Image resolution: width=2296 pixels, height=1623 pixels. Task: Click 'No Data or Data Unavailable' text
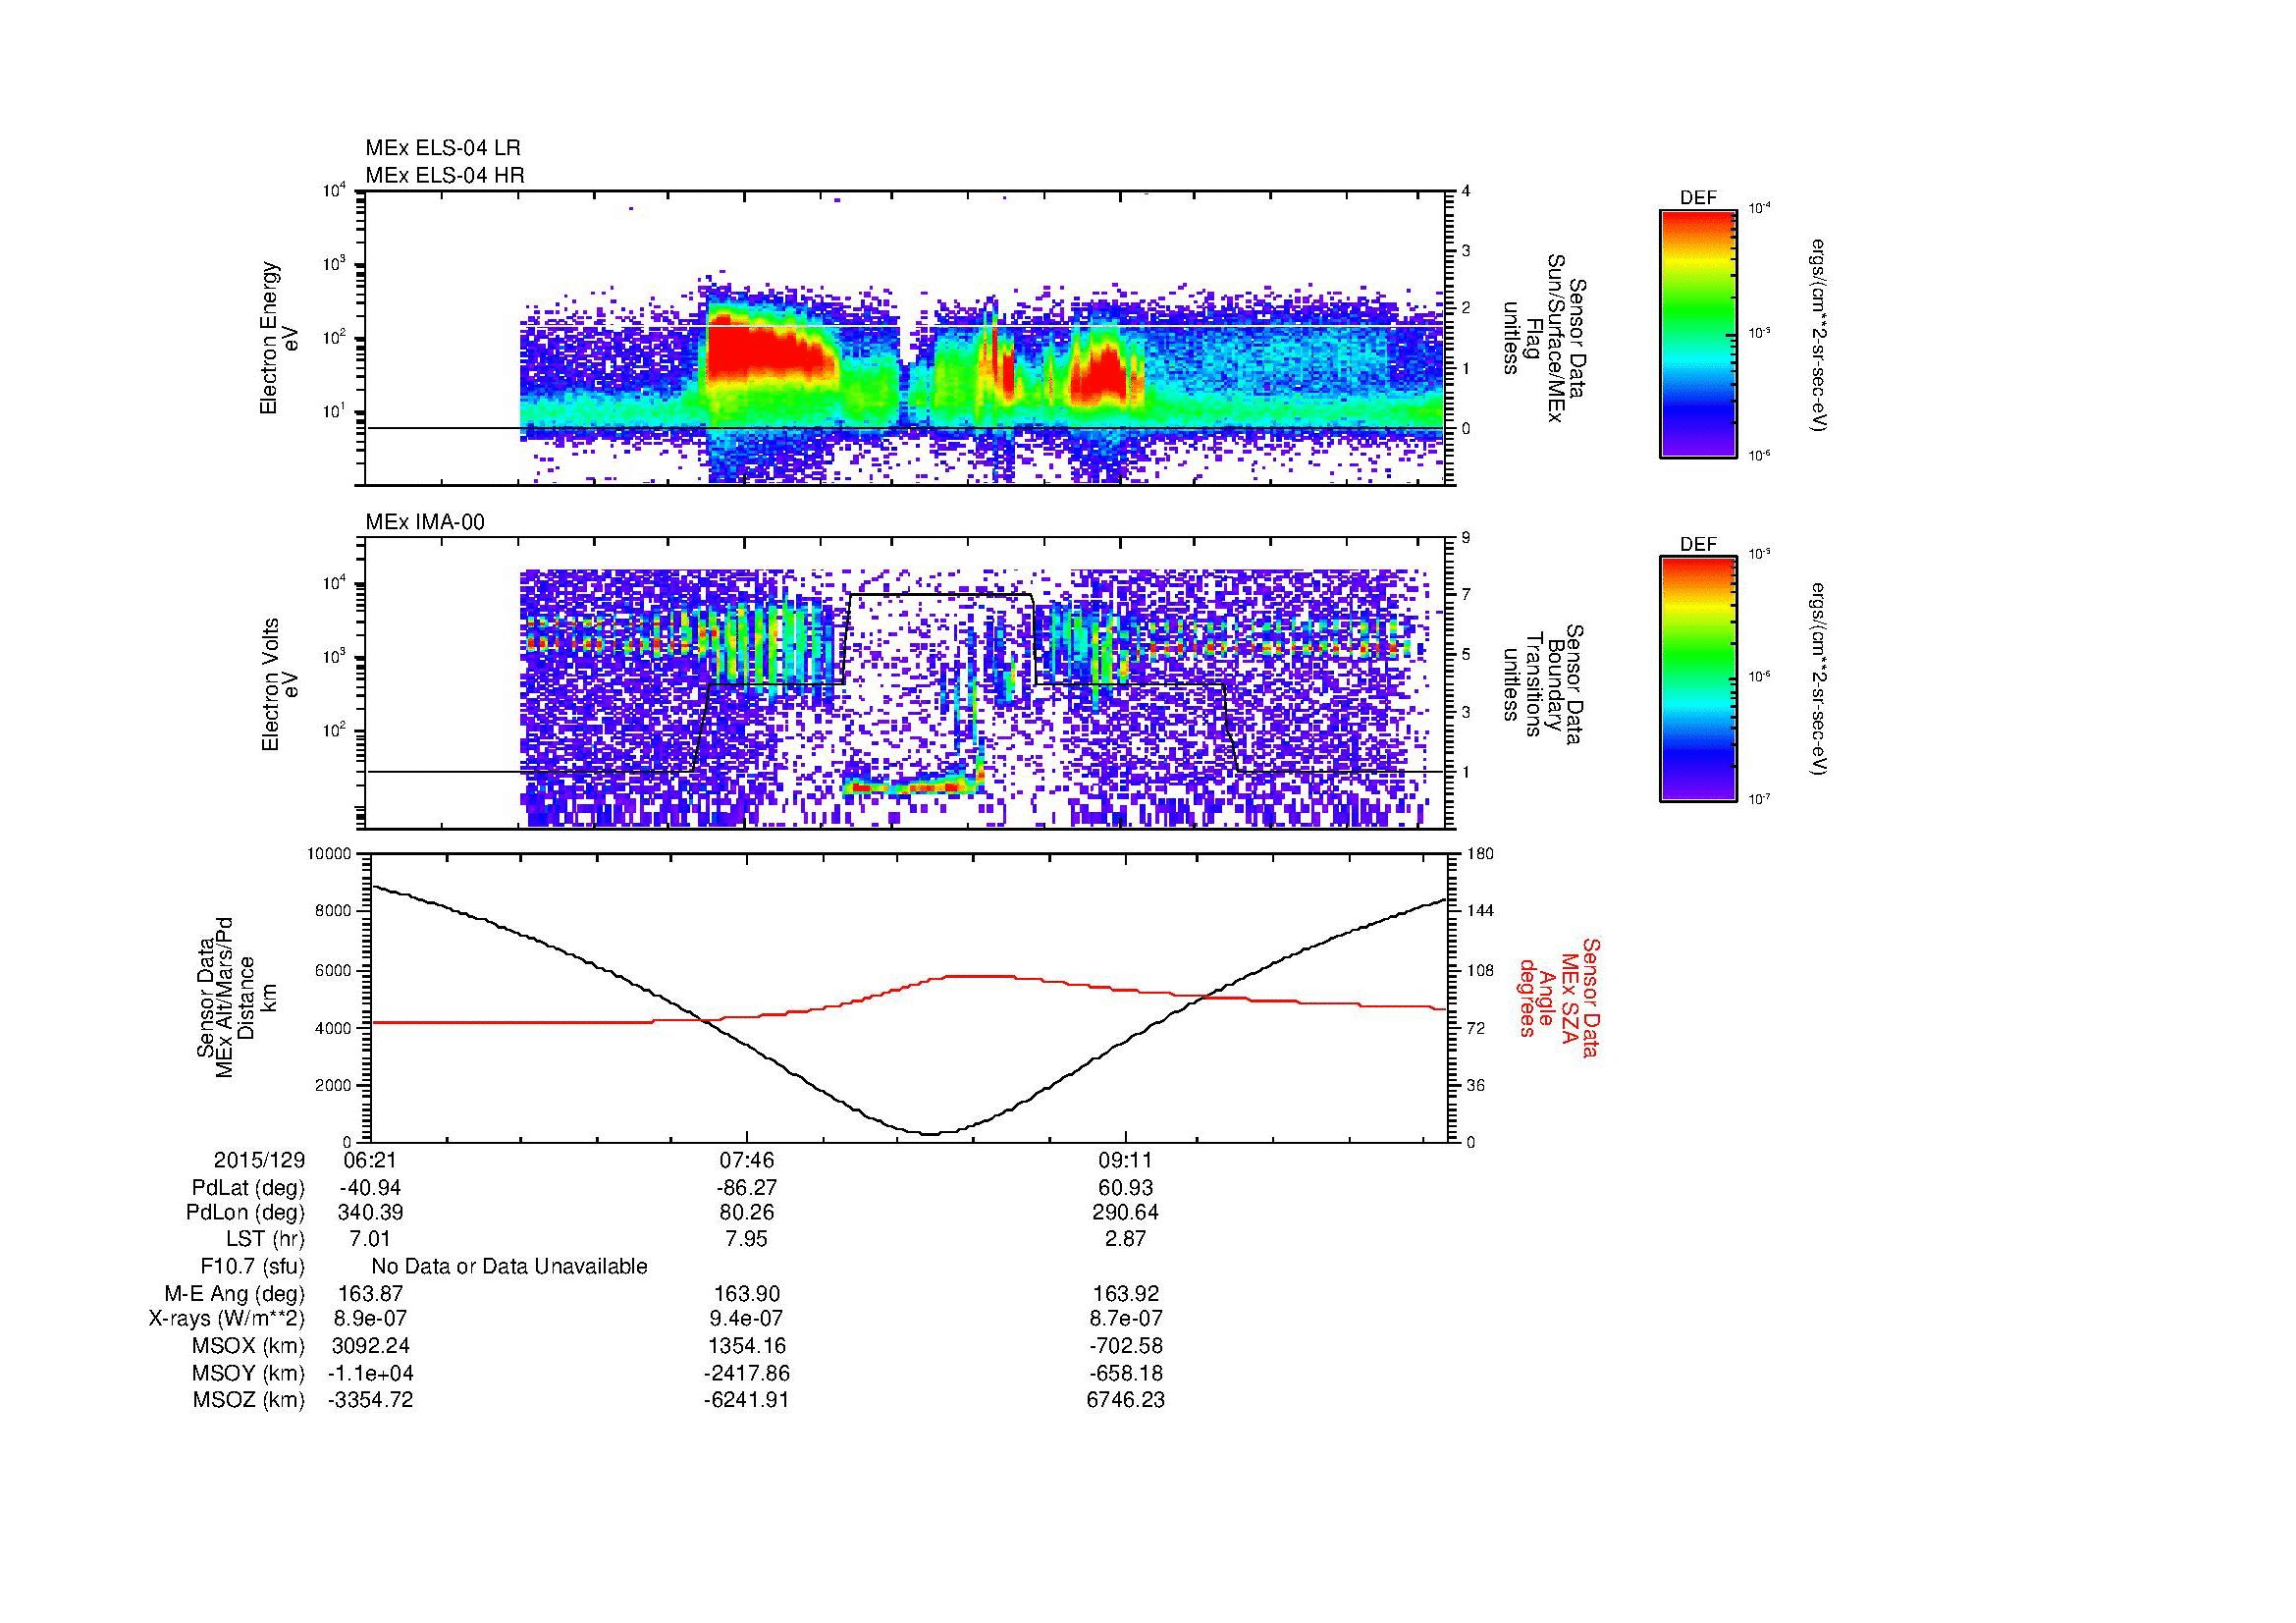tap(509, 1266)
